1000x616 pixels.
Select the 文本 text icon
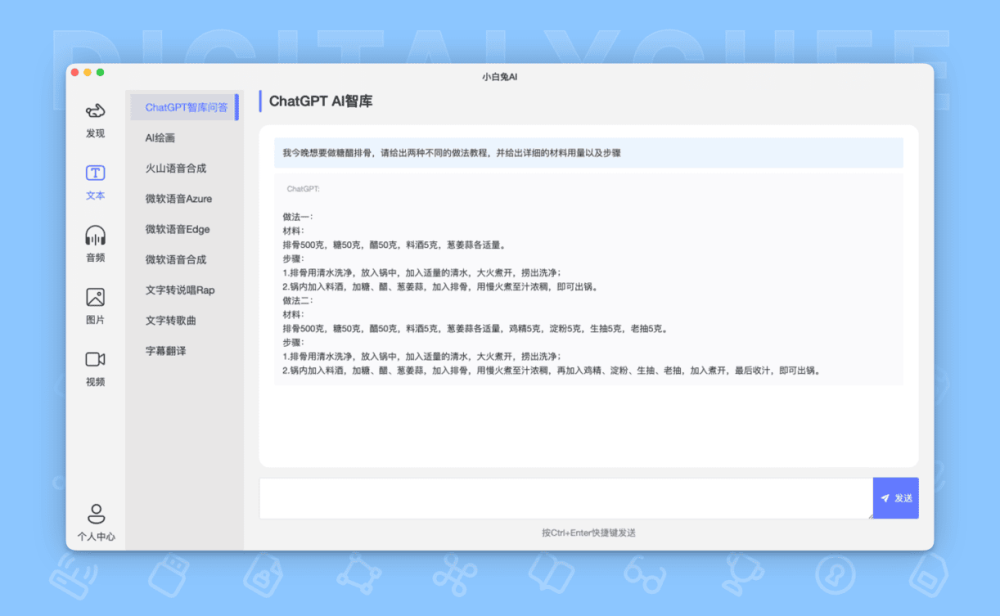point(95,173)
